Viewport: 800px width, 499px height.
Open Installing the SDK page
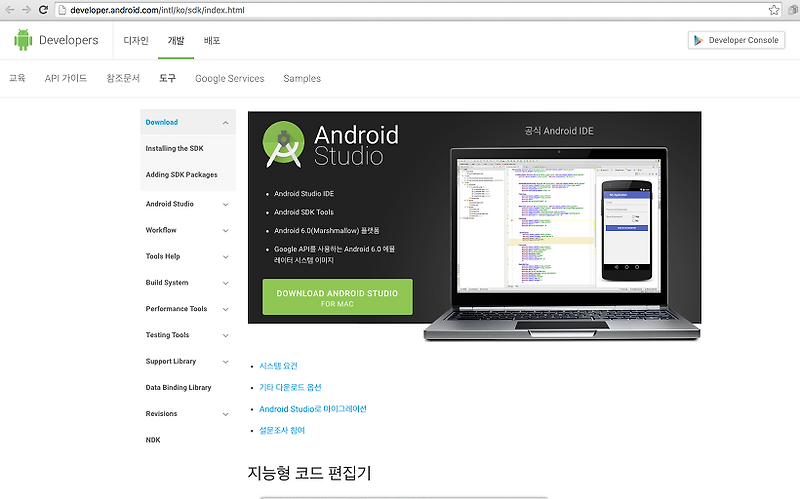coord(174,148)
